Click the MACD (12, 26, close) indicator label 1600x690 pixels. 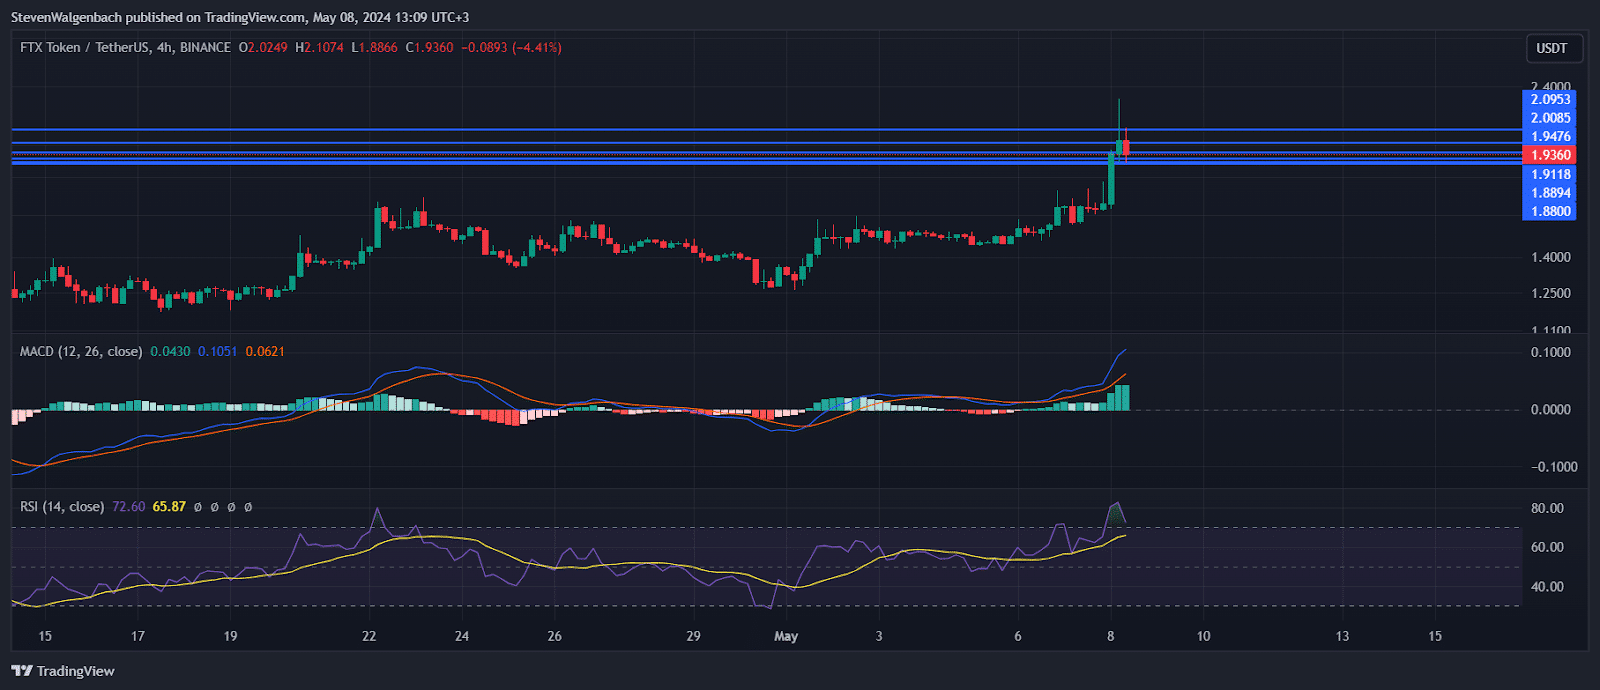pyautogui.click(x=81, y=351)
